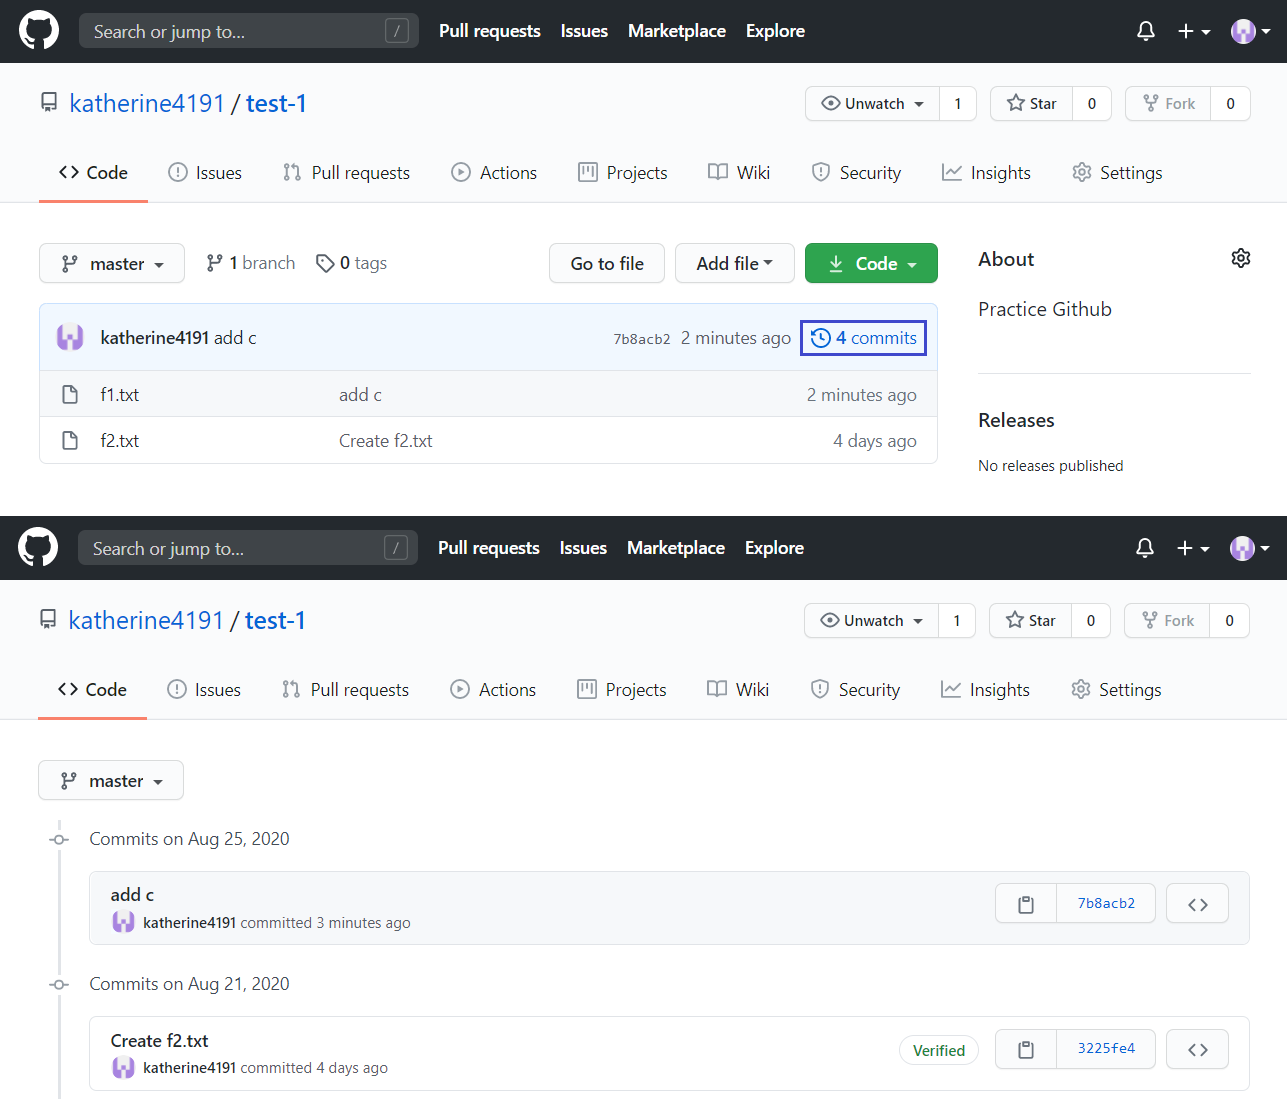The width and height of the screenshot is (1287, 1100).
Task: Open Marketplace in the top header
Action: pyautogui.click(x=677, y=31)
